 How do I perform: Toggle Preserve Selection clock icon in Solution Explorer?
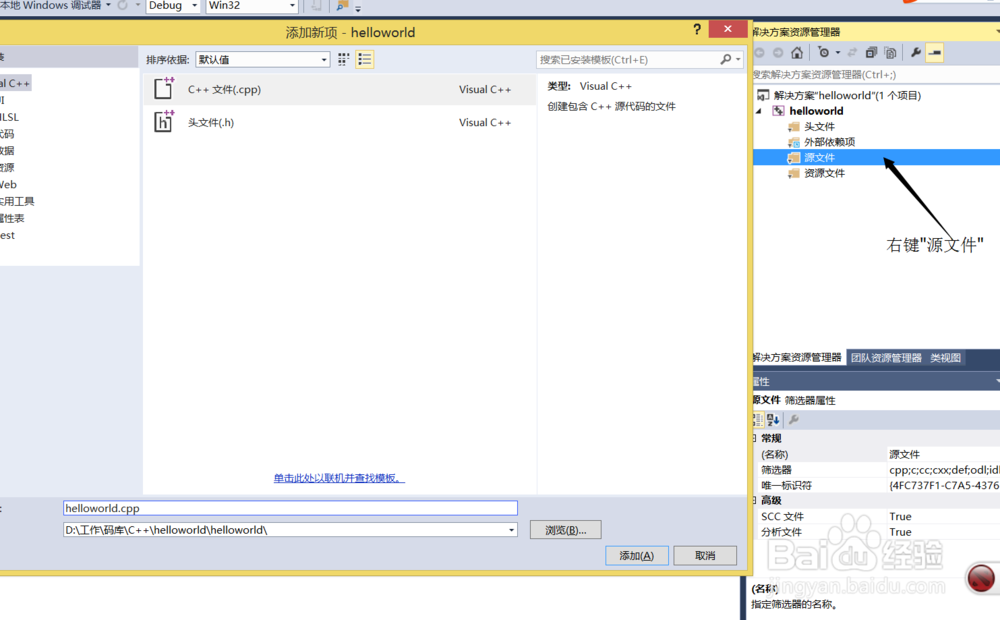click(x=823, y=53)
